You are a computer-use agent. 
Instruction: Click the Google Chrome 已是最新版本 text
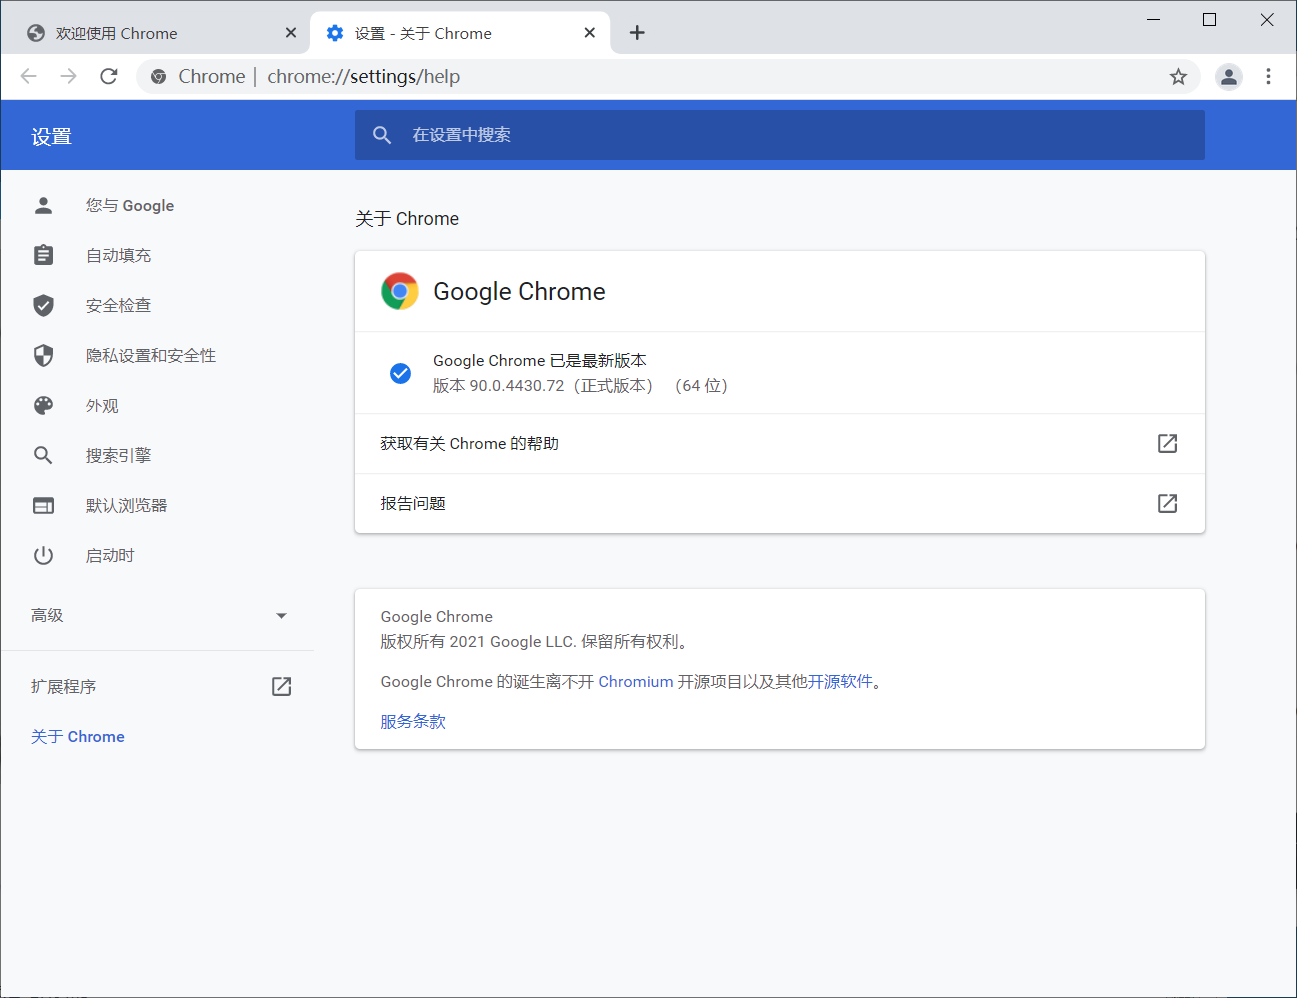tap(540, 360)
